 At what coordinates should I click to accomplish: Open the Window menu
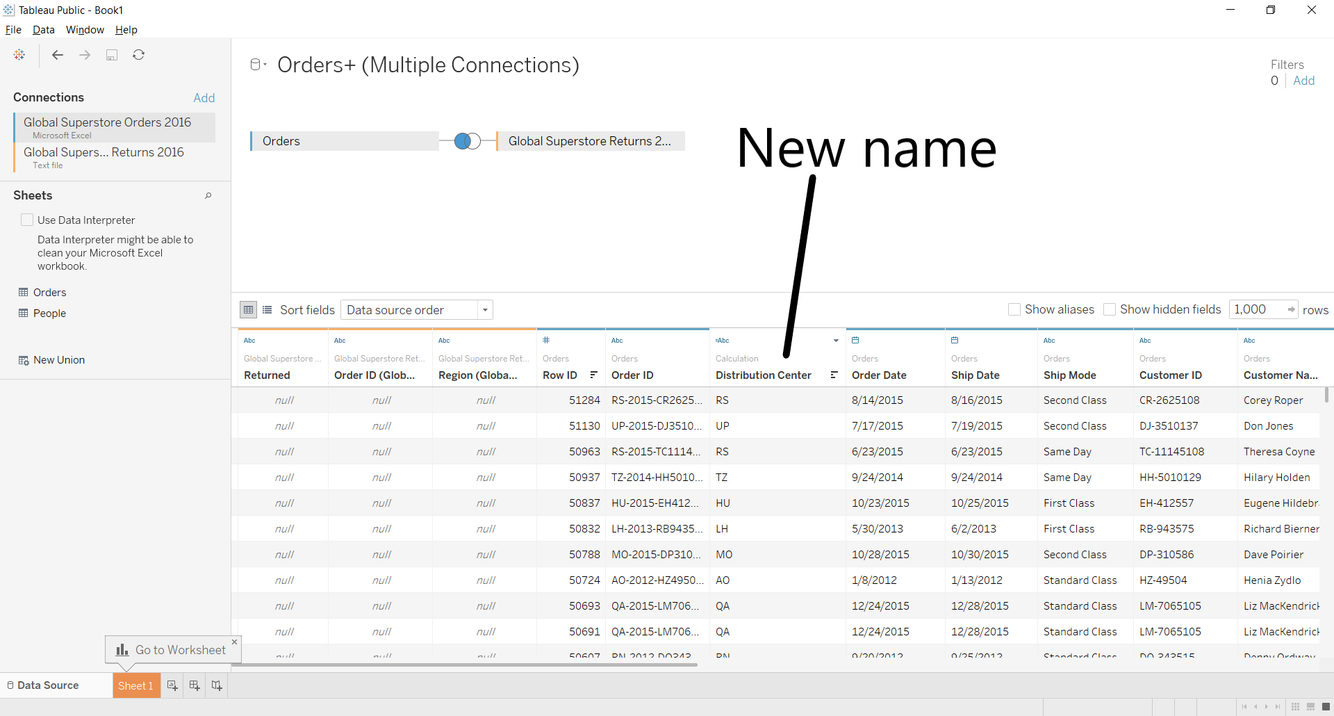point(84,30)
